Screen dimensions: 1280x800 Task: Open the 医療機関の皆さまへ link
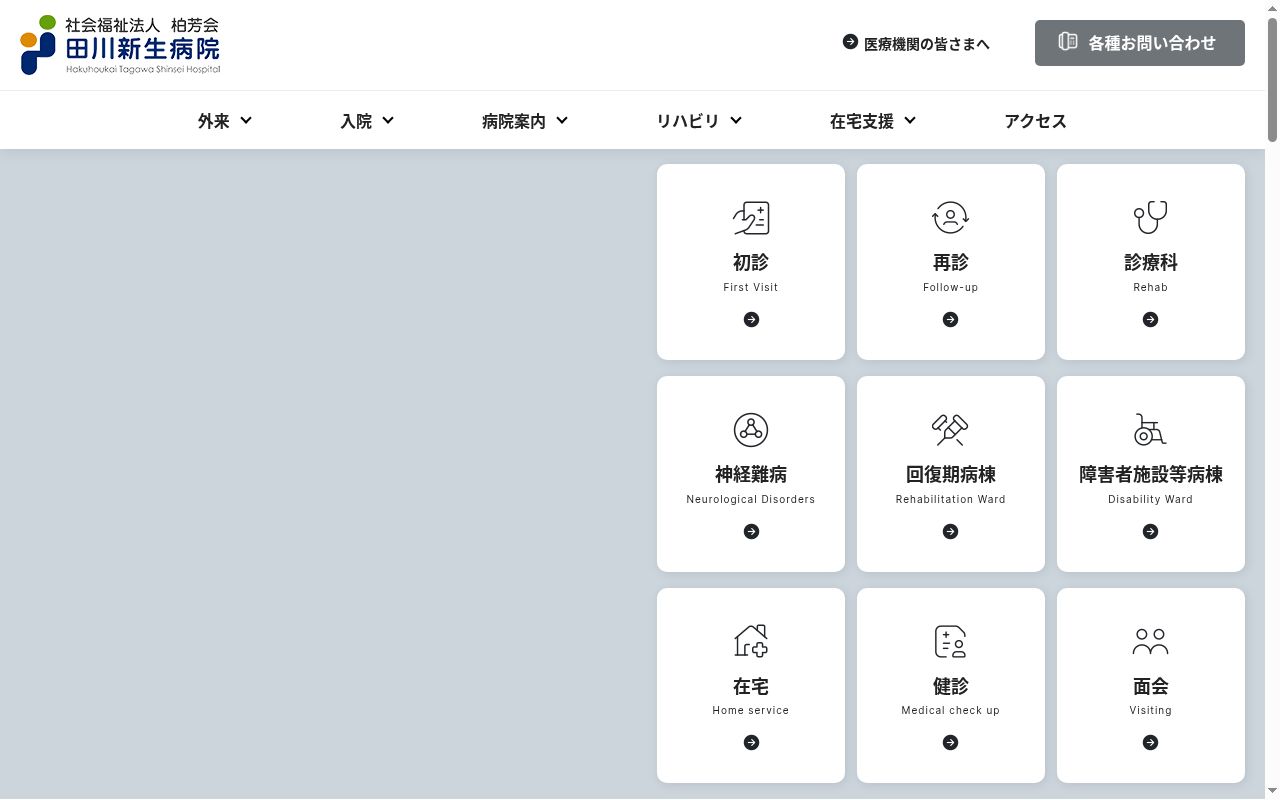(917, 43)
